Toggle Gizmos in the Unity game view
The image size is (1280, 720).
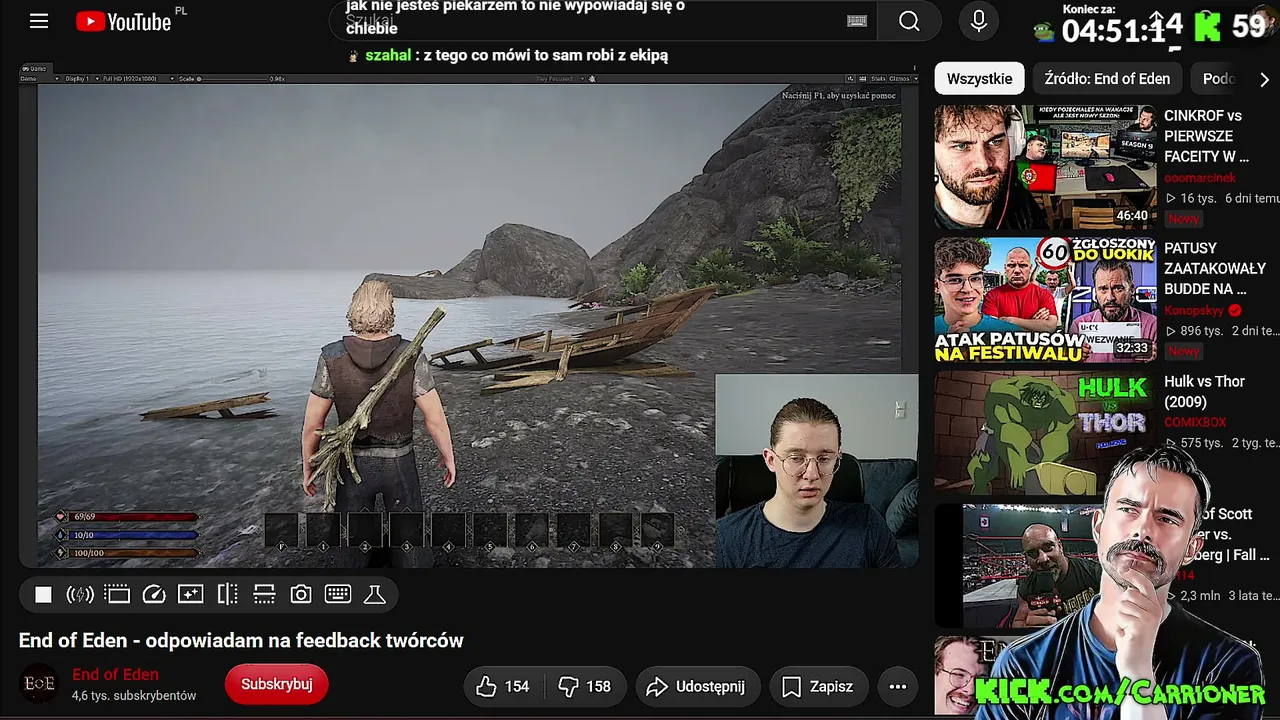(x=899, y=78)
